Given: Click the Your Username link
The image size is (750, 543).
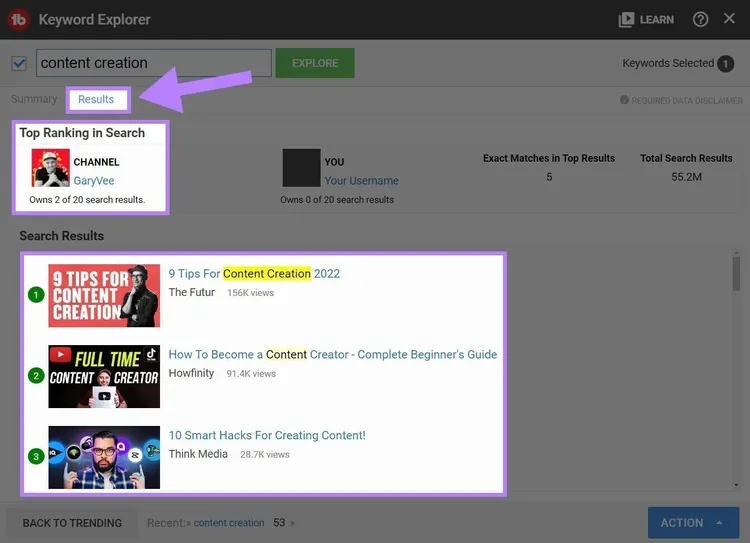Looking at the screenshot, I should [361, 181].
